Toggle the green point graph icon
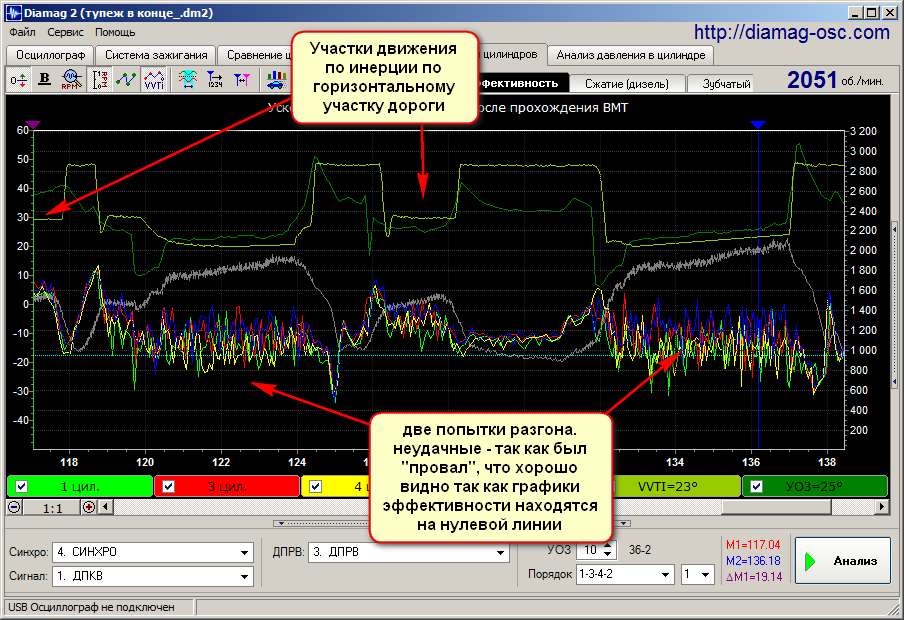The image size is (904, 620). [x=126, y=80]
